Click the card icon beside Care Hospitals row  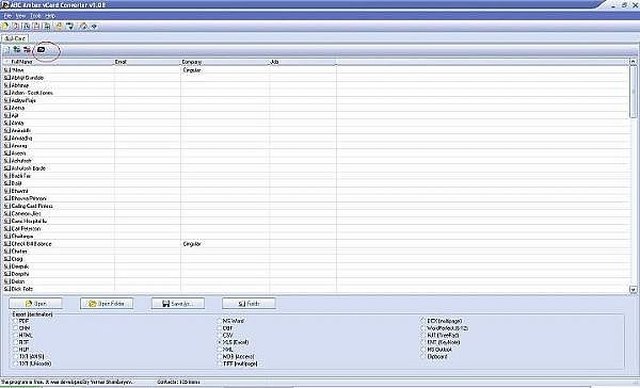click(x=7, y=221)
